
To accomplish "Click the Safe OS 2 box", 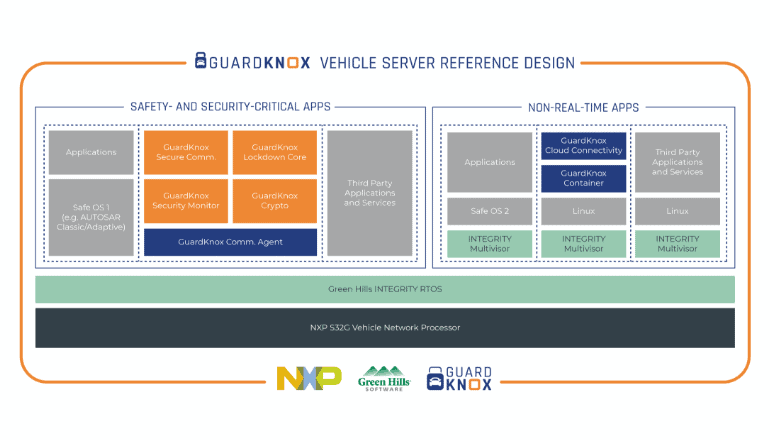I will 490,211.
